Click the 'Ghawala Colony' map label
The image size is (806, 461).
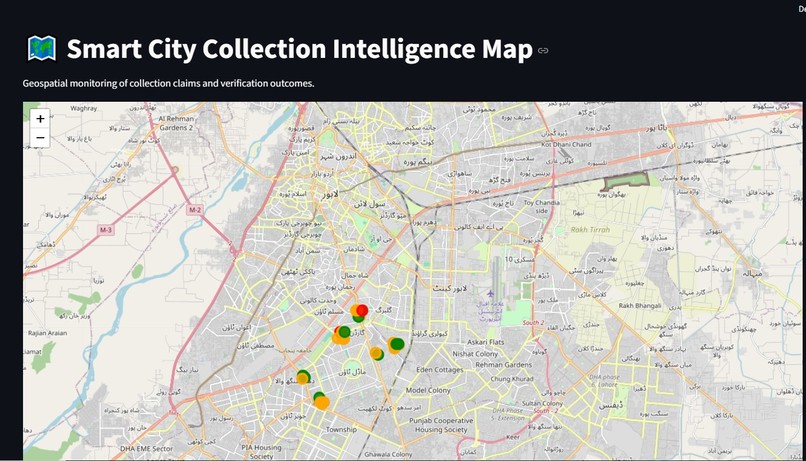(x=388, y=454)
